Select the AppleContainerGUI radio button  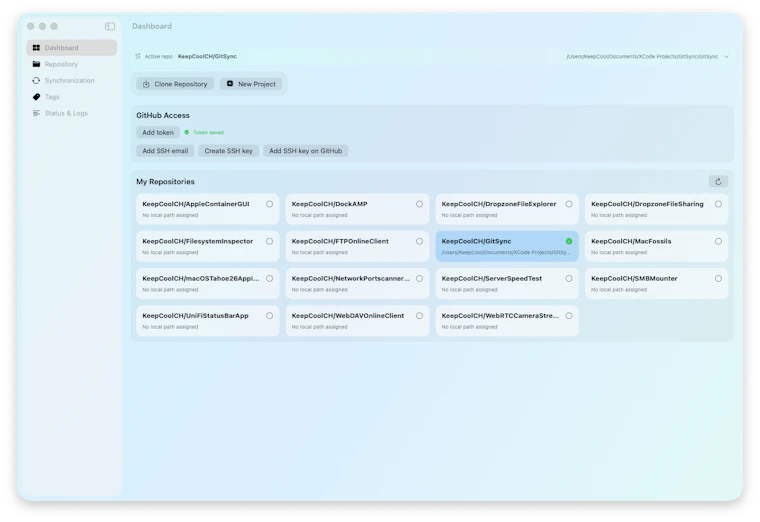point(269,204)
